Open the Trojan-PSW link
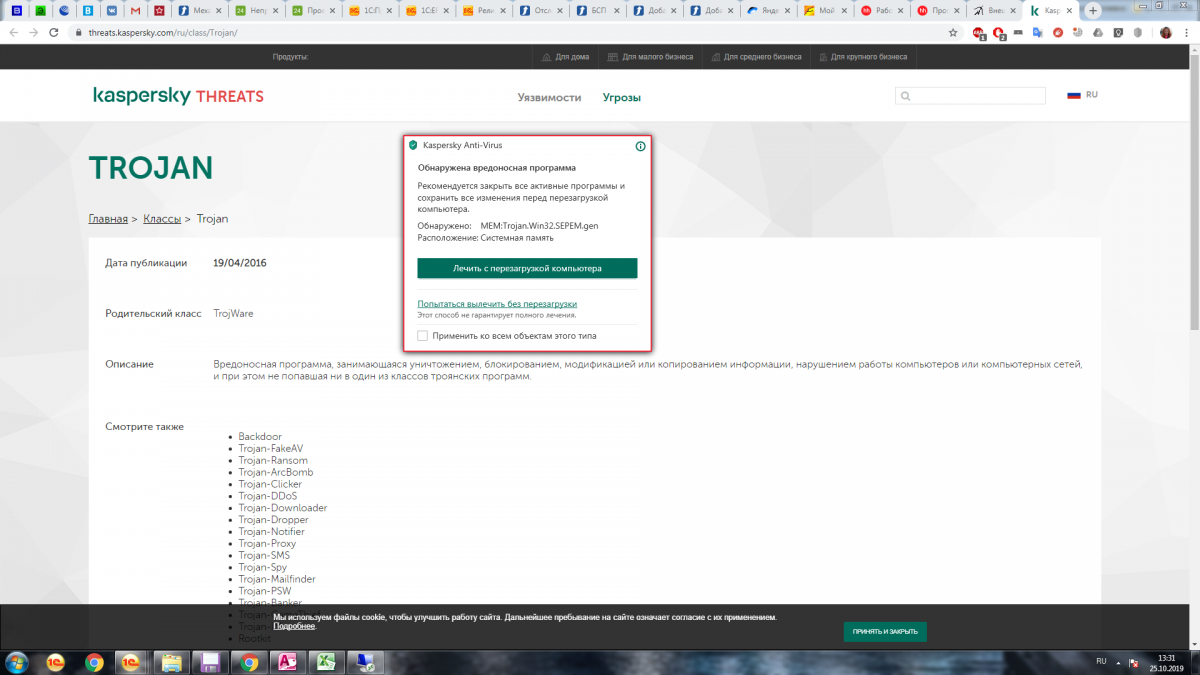This screenshot has width=1200, height=675. tap(265, 591)
